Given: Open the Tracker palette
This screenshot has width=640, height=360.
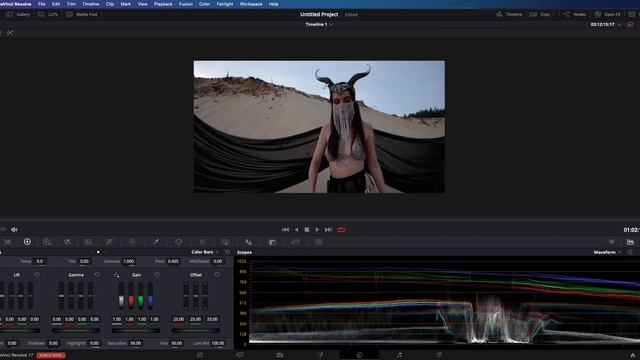Looking at the screenshot, I should [202, 242].
